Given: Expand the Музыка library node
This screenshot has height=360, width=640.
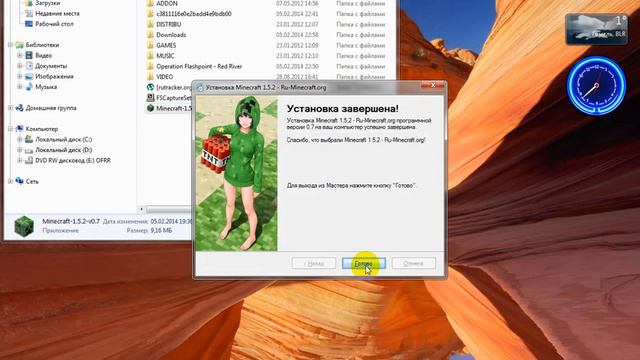Looking at the screenshot, I should [x=20, y=87].
